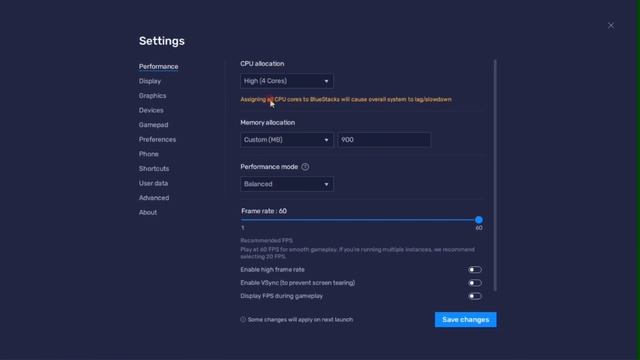This screenshot has height=360, width=640.
Task: Click the settings panel vertical scrollbar
Action: click(495, 176)
